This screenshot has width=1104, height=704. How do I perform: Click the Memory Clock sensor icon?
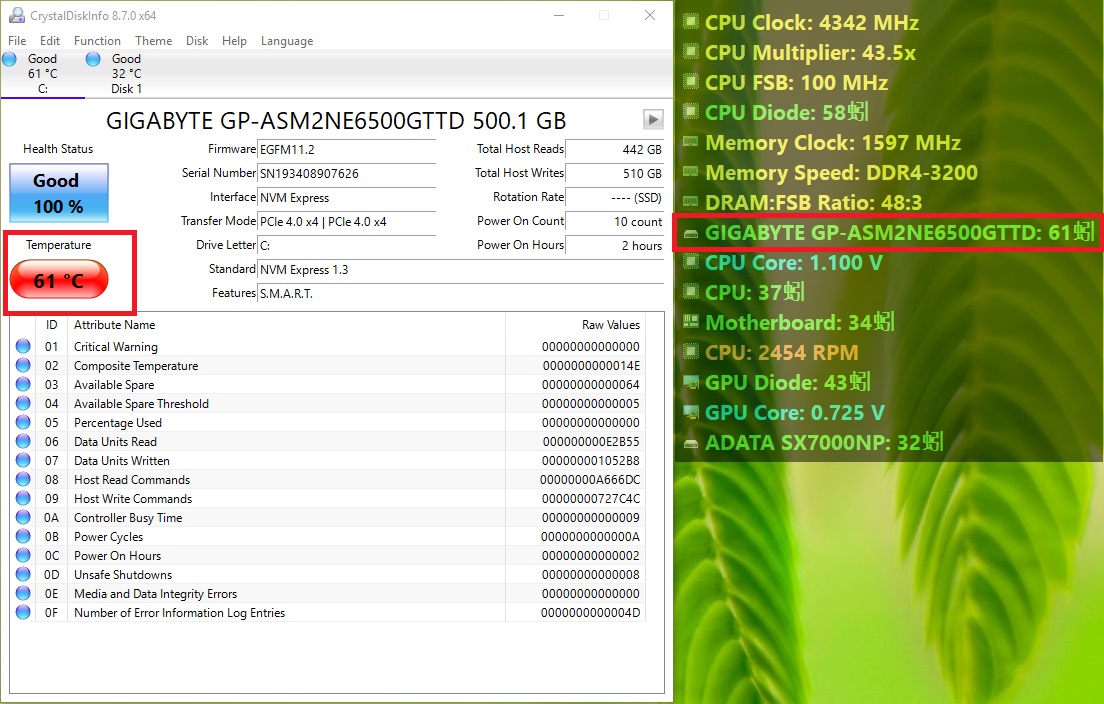tap(691, 142)
